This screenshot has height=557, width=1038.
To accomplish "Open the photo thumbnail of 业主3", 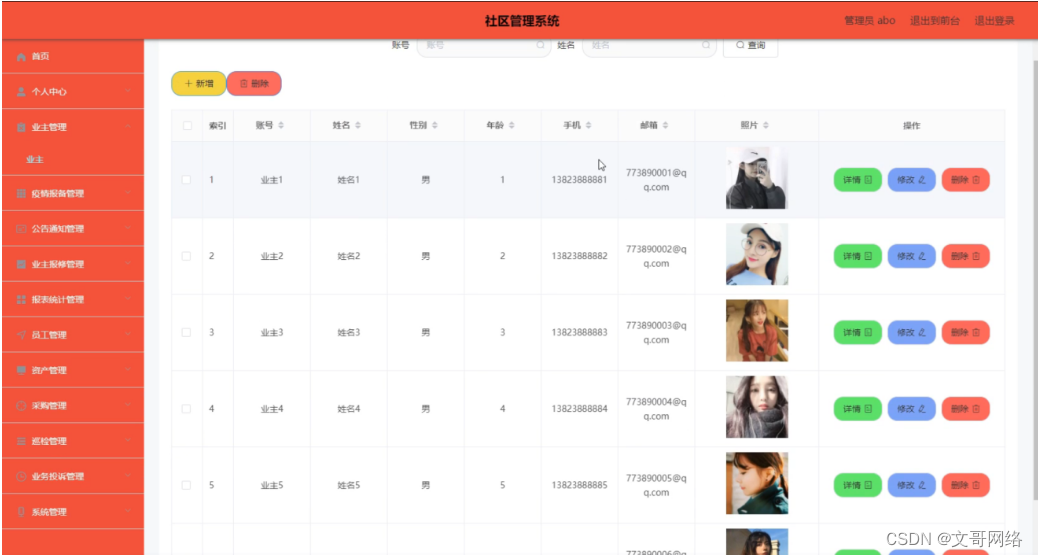I will coord(757,330).
